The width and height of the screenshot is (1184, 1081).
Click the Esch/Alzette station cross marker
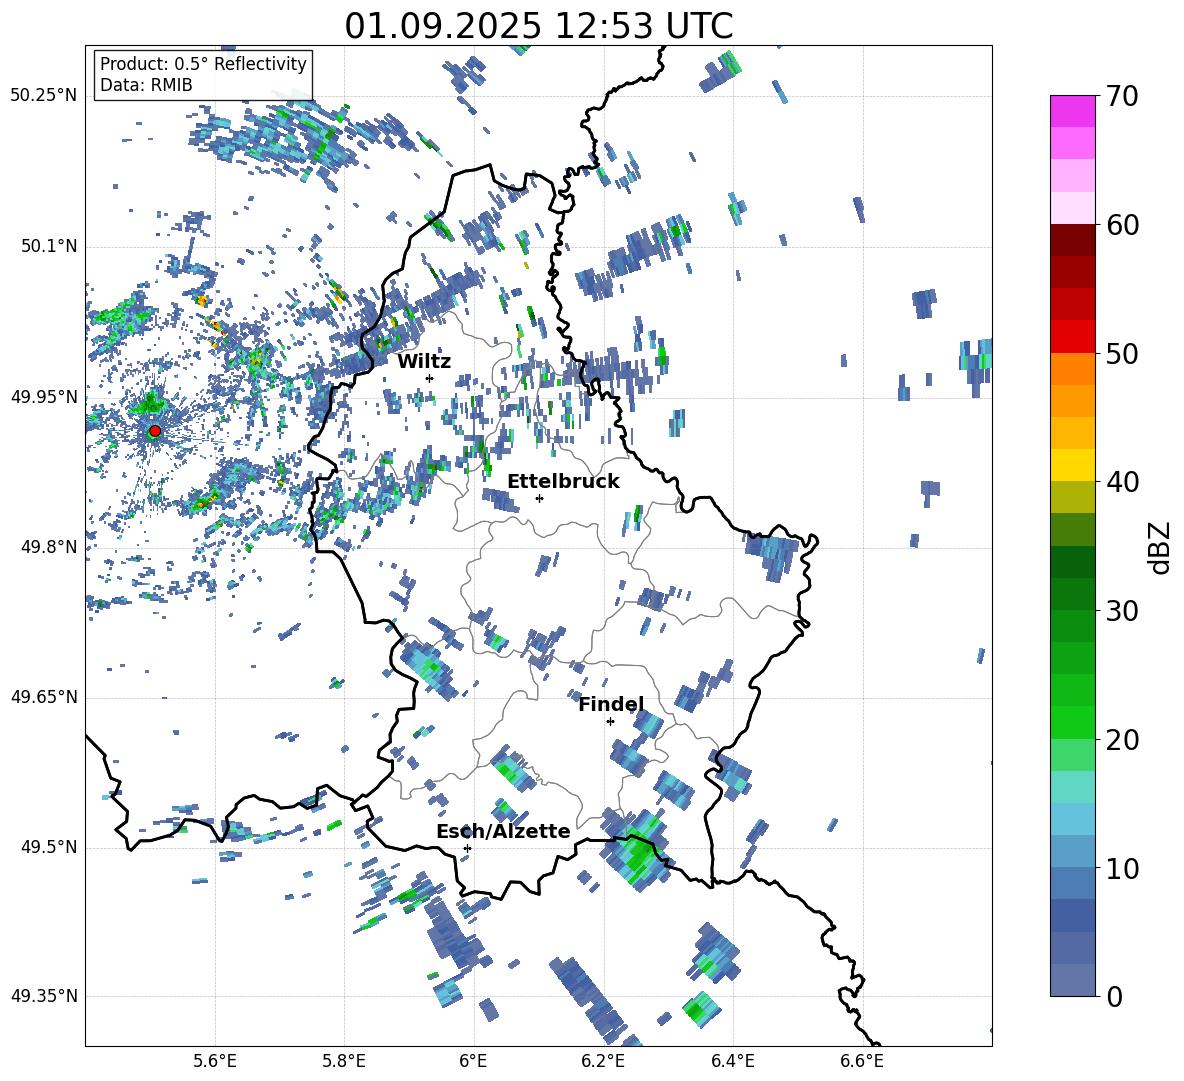coord(467,848)
